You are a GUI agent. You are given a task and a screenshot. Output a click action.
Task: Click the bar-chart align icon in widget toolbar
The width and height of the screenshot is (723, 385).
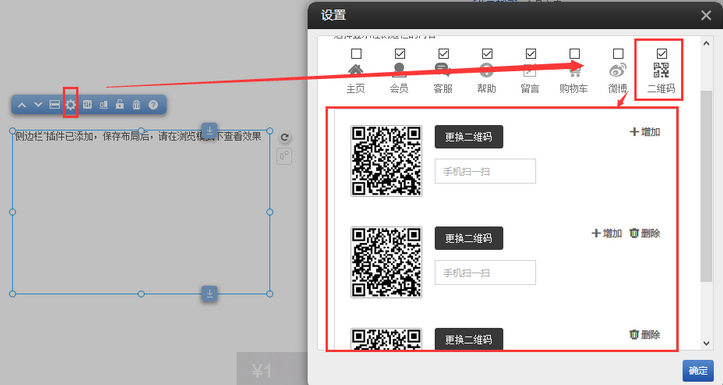(104, 105)
